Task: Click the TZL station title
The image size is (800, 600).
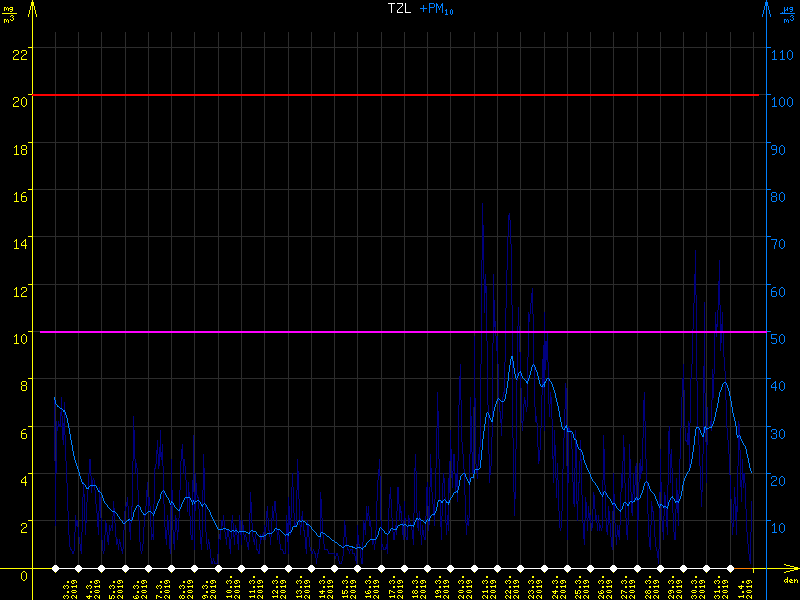Action: pos(401,9)
